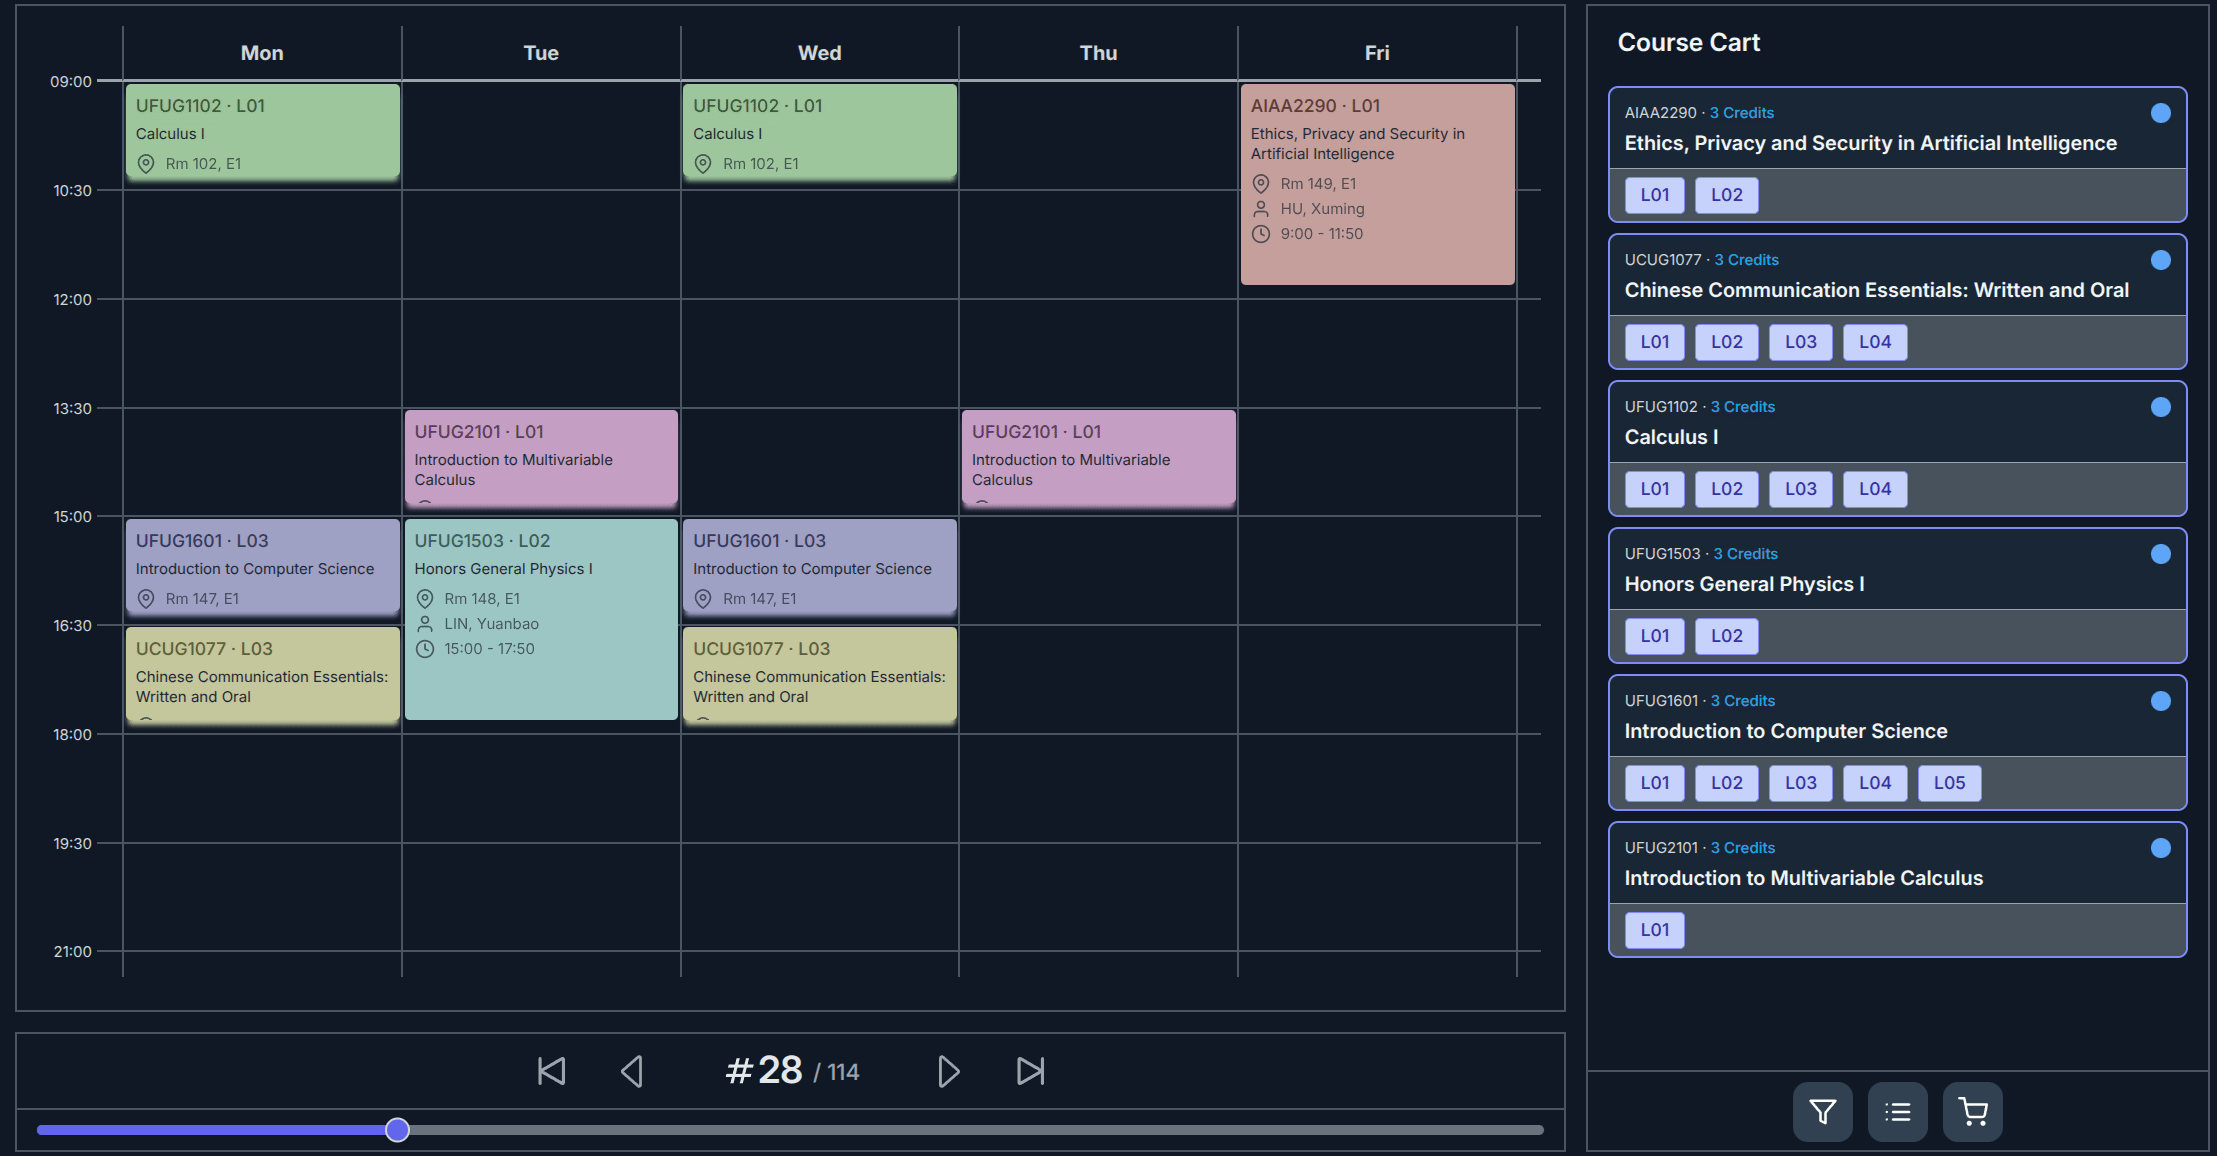Image resolution: width=2217 pixels, height=1156 pixels.
Task: Choose section L04 of UCUG1077
Action: click(x=1874, y=342)
